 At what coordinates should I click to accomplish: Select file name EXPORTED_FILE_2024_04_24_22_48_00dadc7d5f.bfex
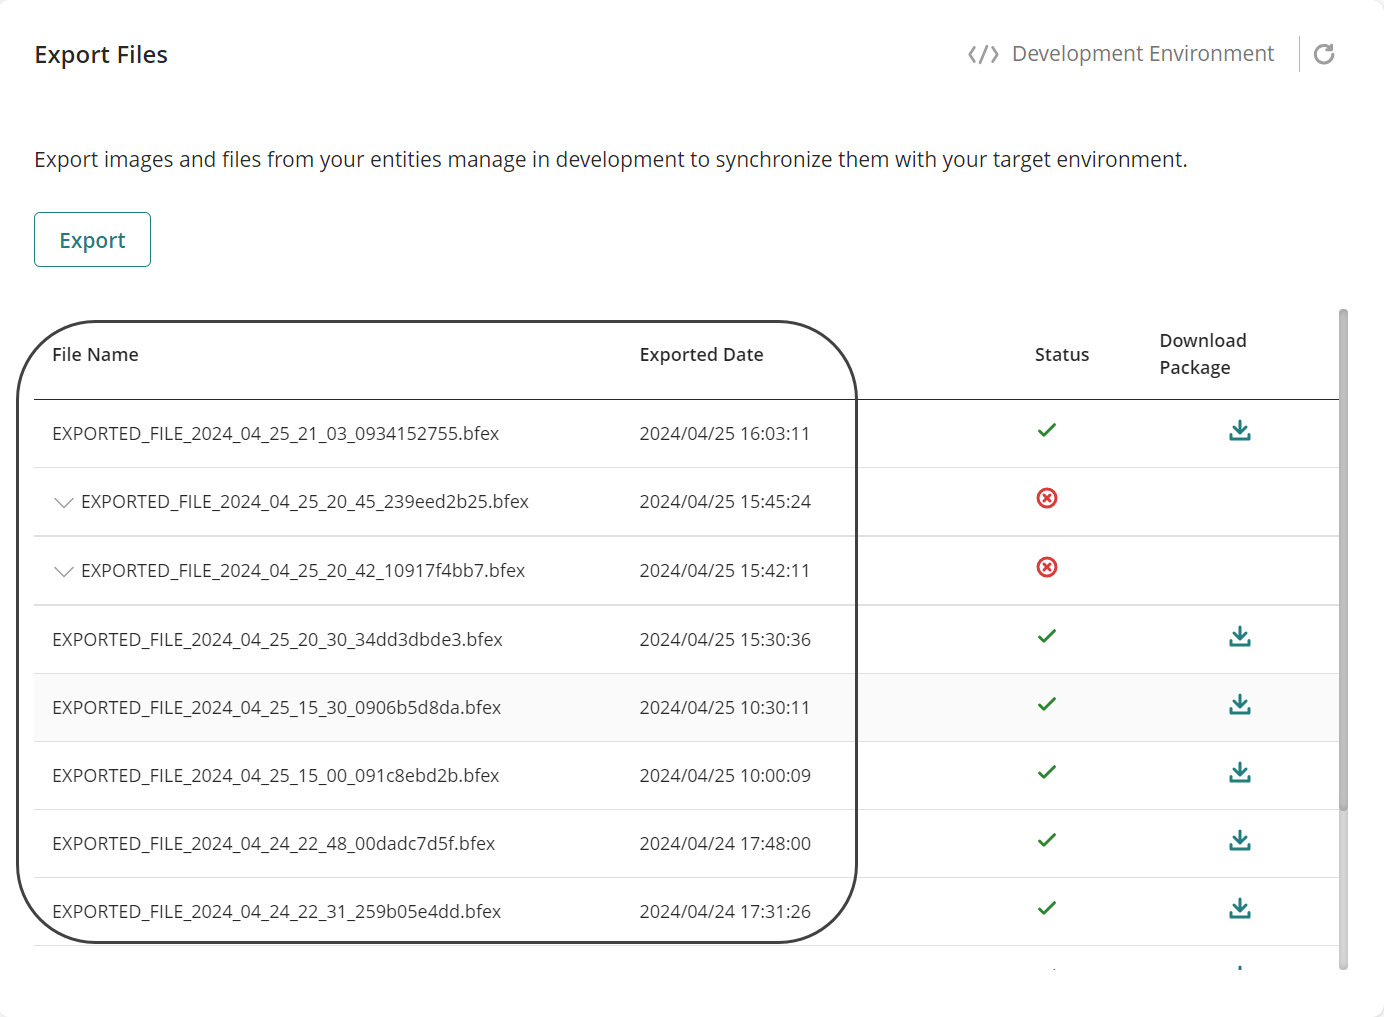click(x=273, y=844)
